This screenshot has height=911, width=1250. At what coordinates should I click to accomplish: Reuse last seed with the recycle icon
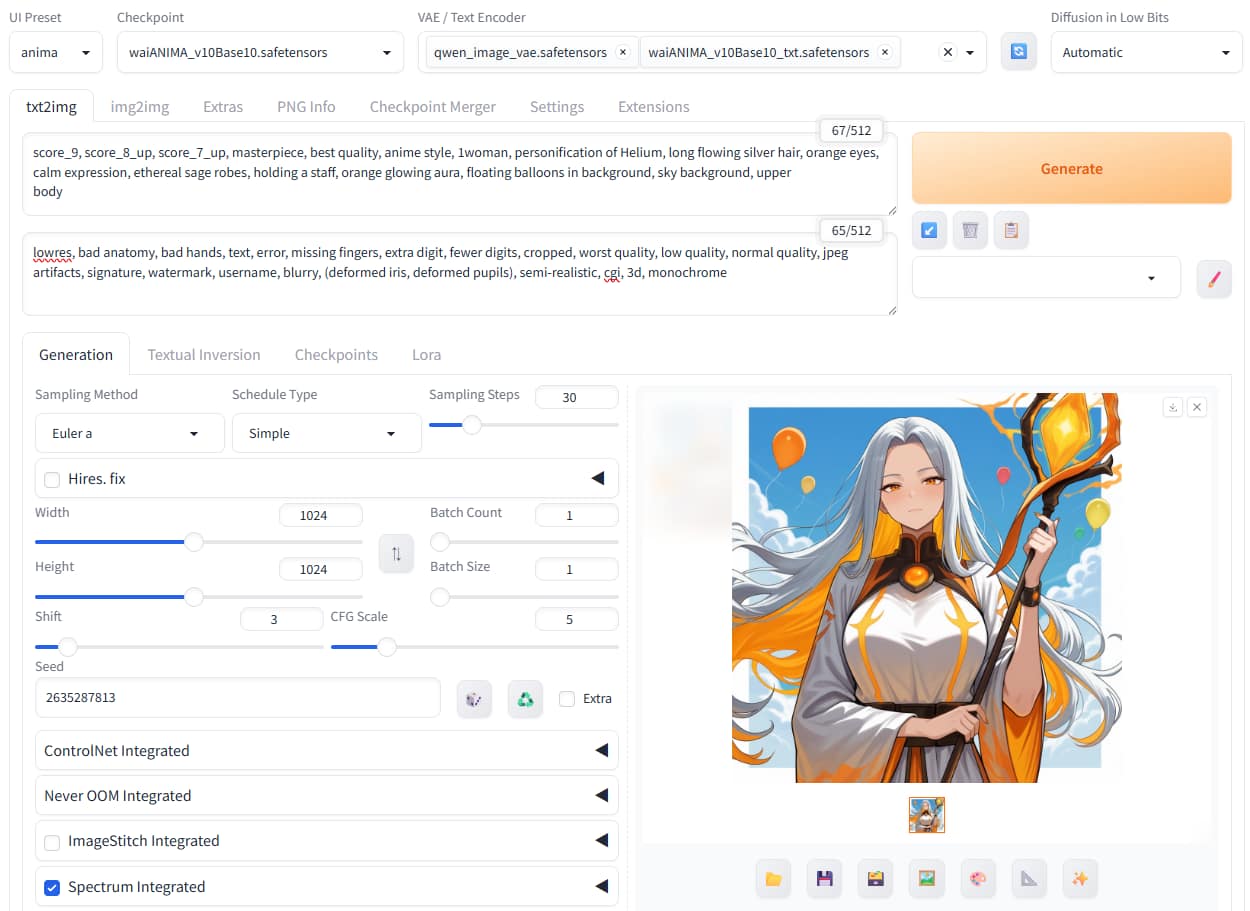(x=525, y=699)
